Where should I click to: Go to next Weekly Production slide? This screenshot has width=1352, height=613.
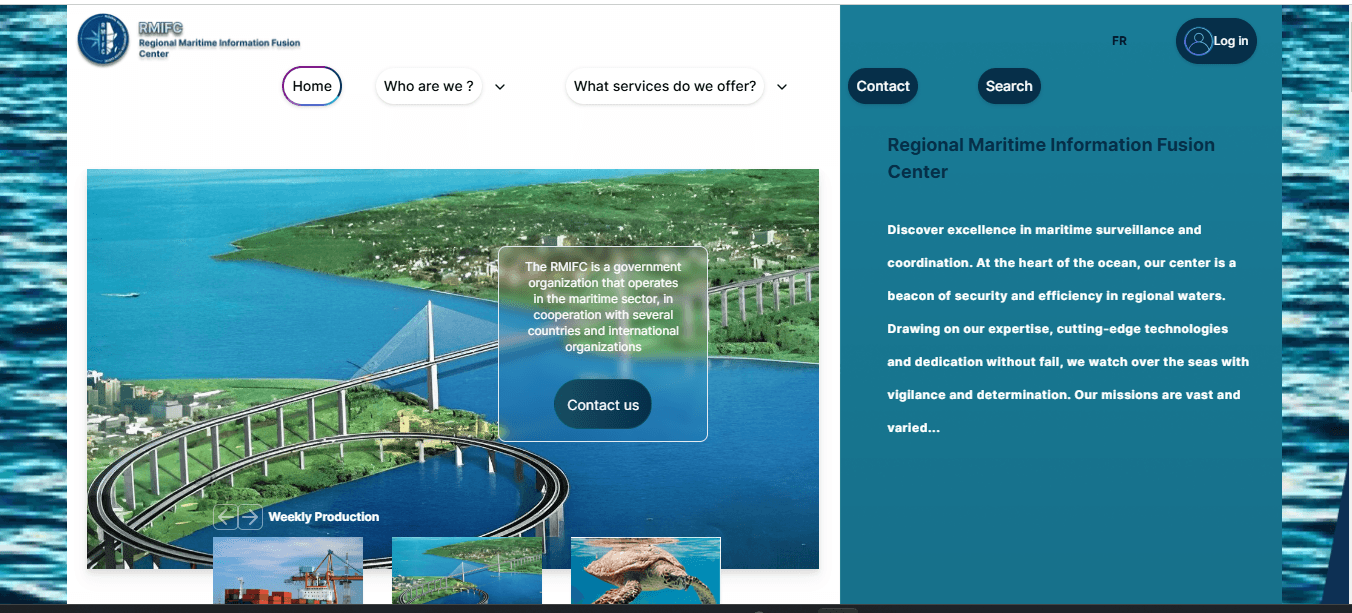tap(250, 517)
